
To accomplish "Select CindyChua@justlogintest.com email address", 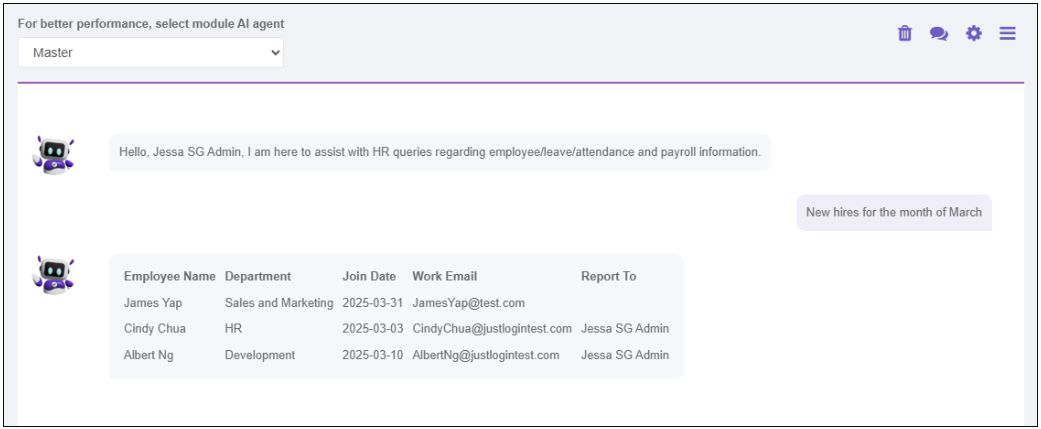I will point(491,328).
